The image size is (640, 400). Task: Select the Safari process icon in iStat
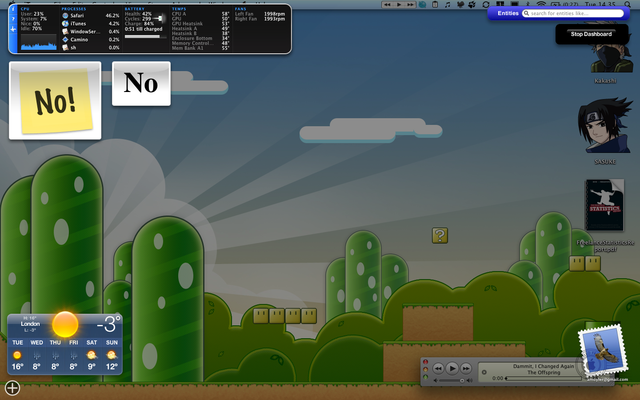tap(65, 16)
